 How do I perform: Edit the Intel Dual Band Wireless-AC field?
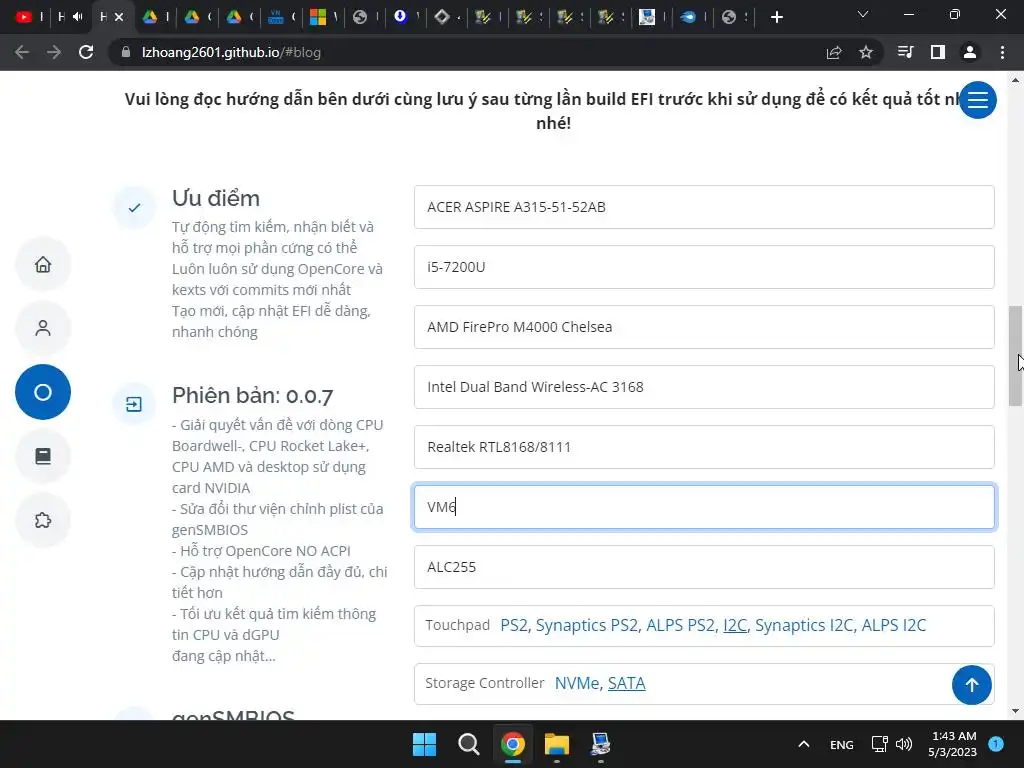click(x=704, y=387)
